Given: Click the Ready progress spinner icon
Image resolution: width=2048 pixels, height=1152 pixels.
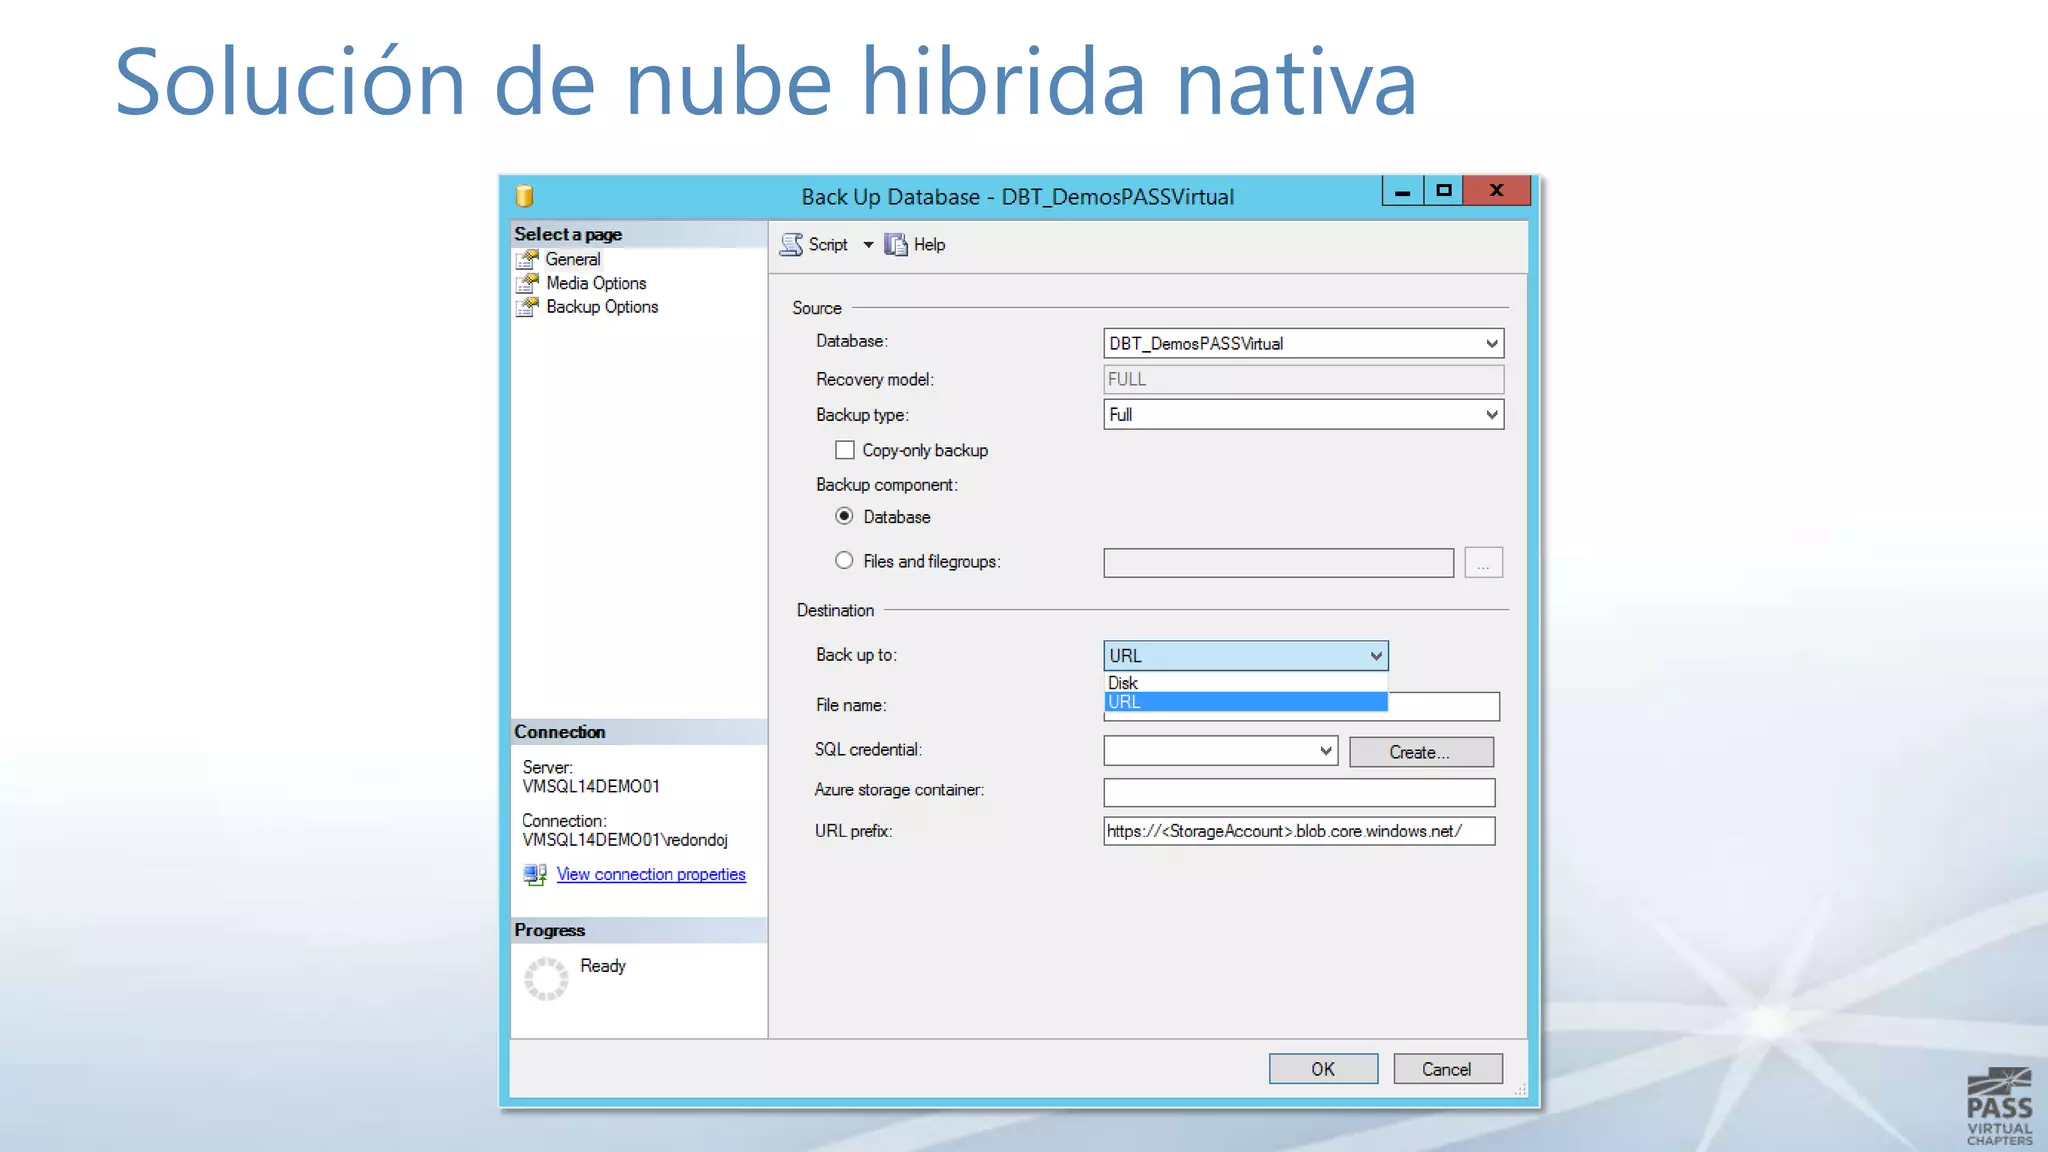Looking at the screenshot, I should pos(546,978).
